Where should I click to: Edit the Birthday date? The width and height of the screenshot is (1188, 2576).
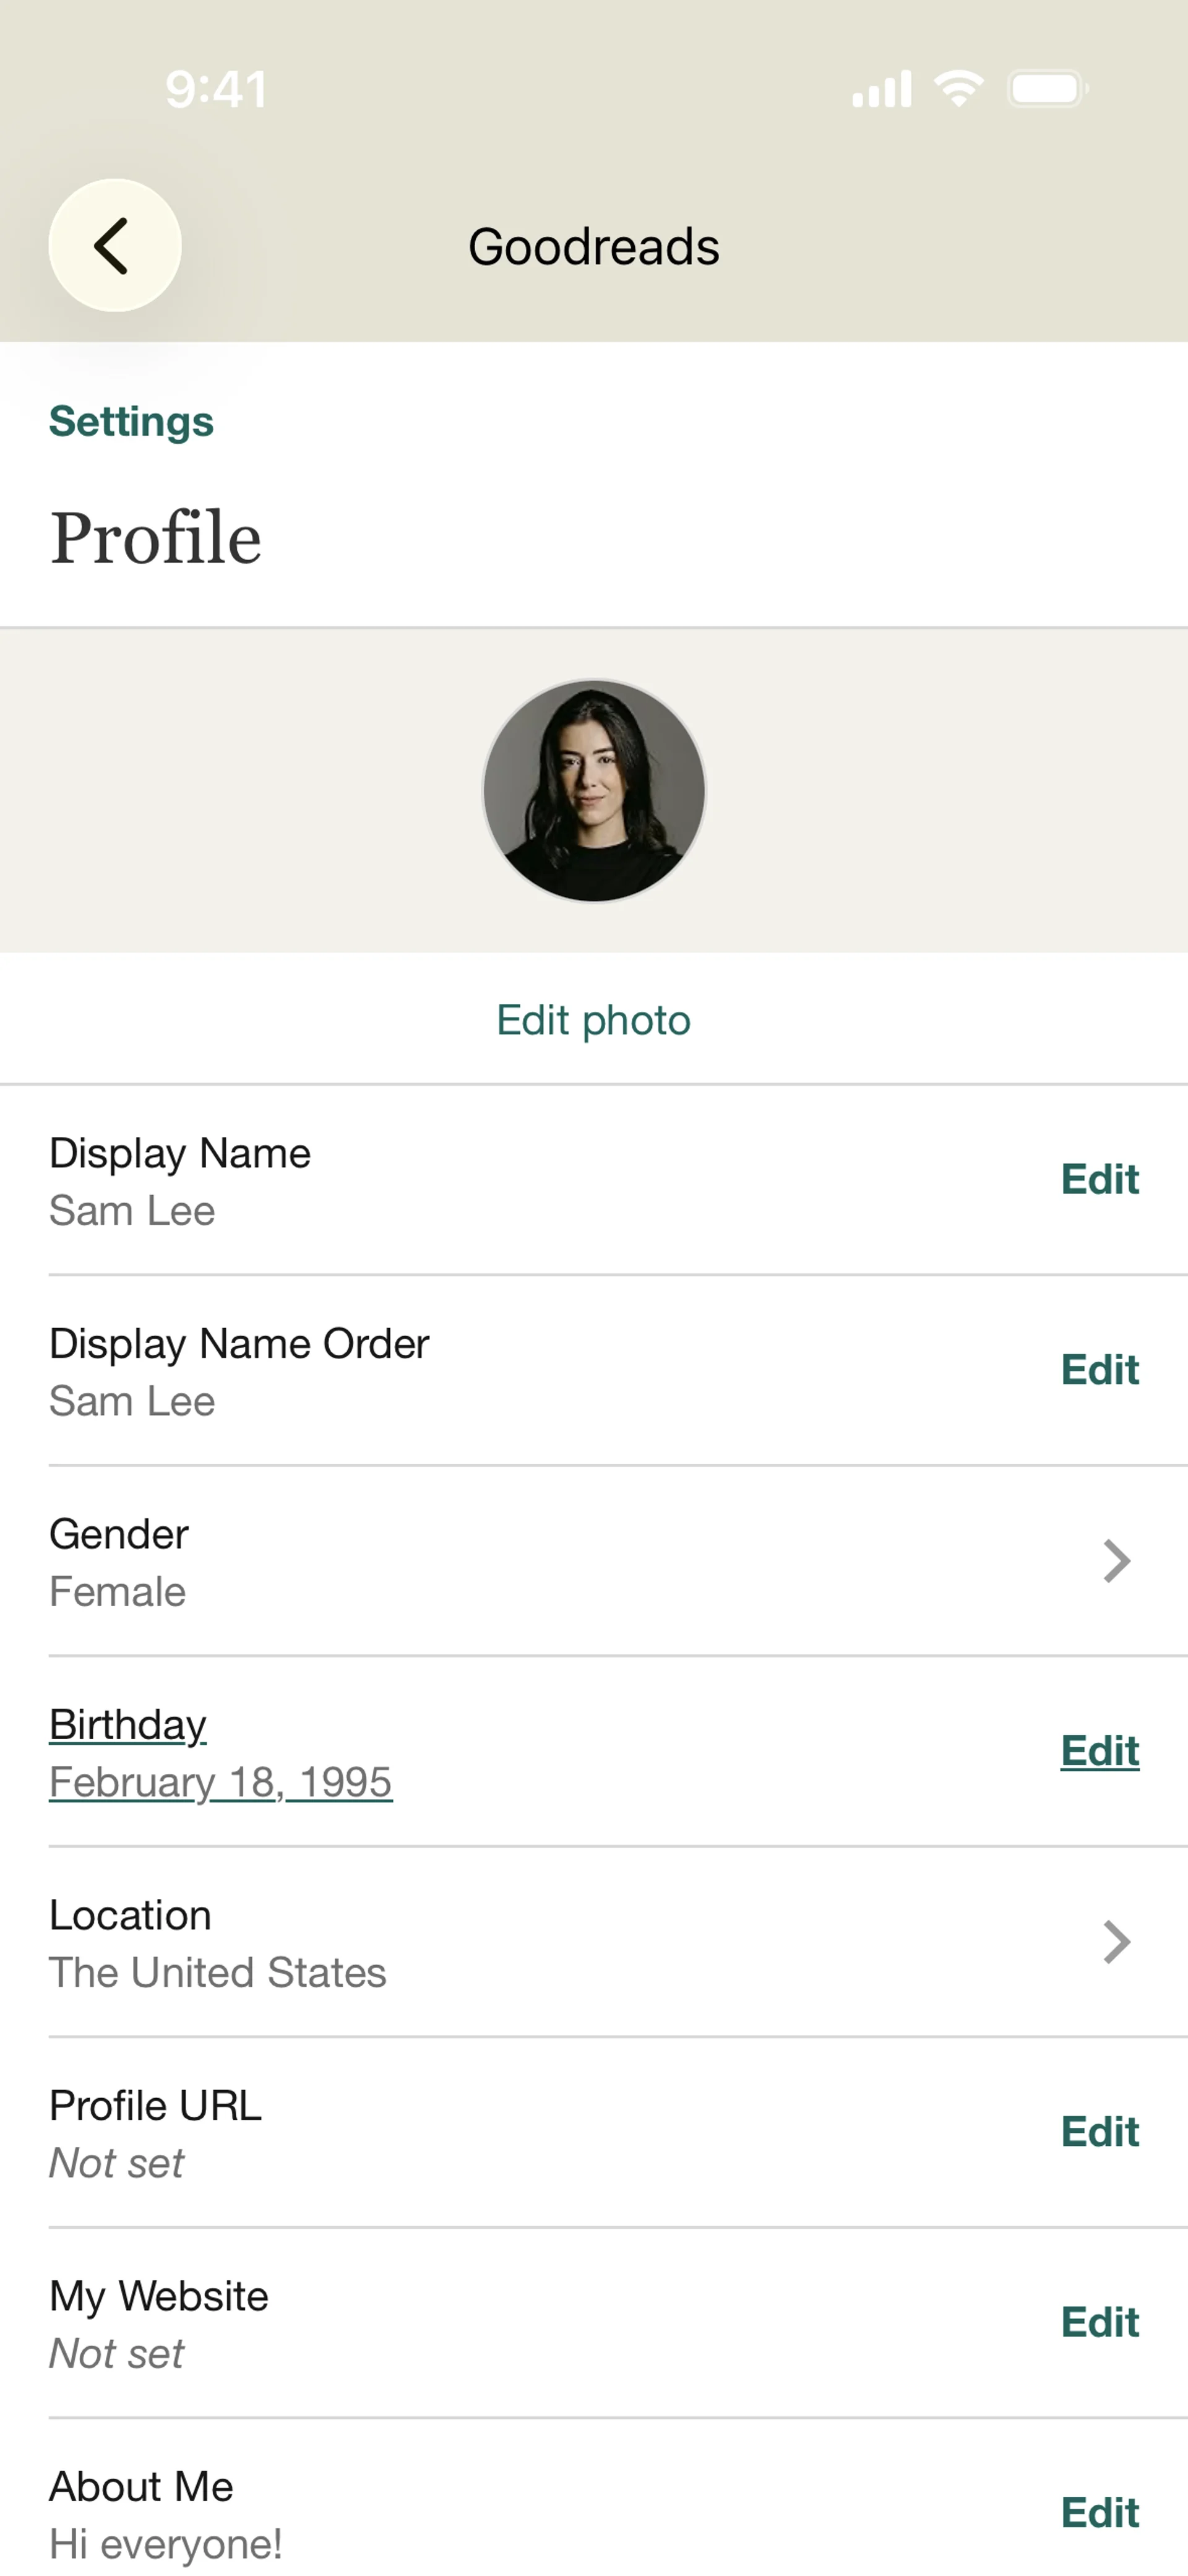point(1099,1751)
